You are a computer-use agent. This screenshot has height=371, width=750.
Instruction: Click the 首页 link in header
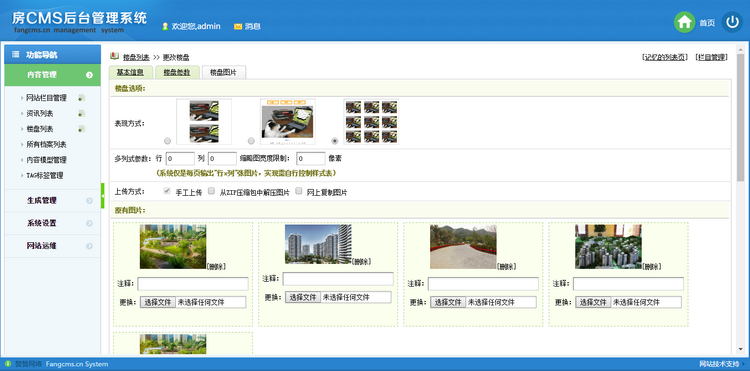707,22
